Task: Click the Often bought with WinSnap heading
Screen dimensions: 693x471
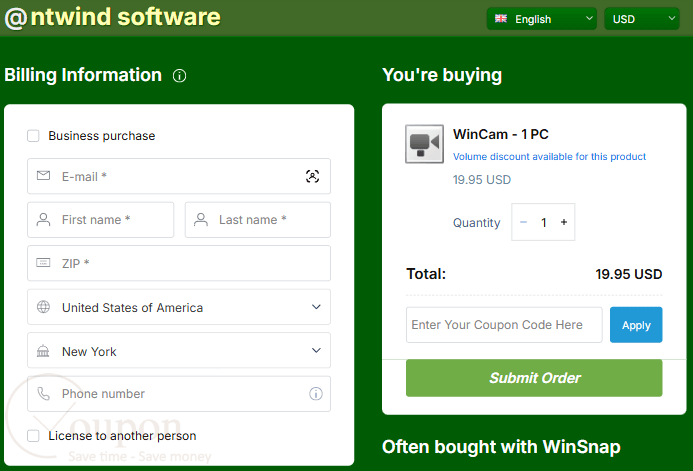Action: (501, 447)
